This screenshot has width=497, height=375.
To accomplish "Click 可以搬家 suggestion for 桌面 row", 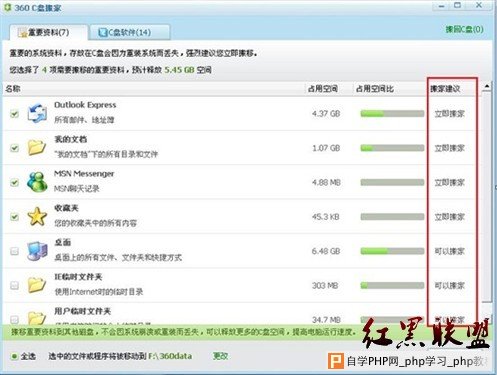I will click(449, 251).
